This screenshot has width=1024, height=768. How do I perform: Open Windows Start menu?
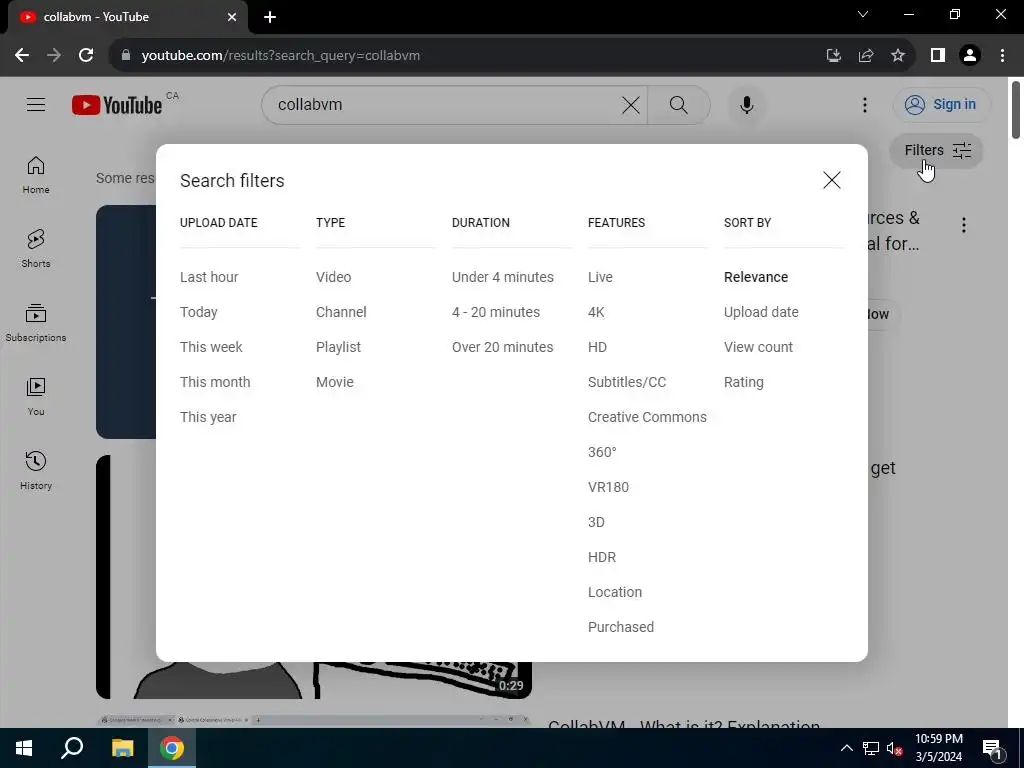24,748
